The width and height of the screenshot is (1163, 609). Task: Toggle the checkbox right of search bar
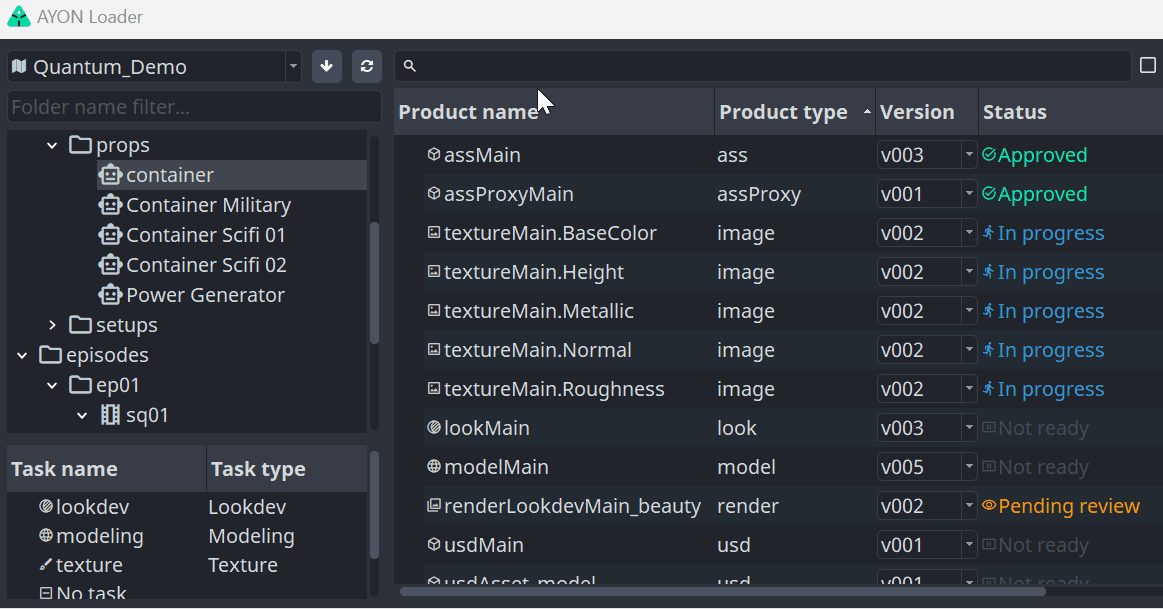(1147, 65)
